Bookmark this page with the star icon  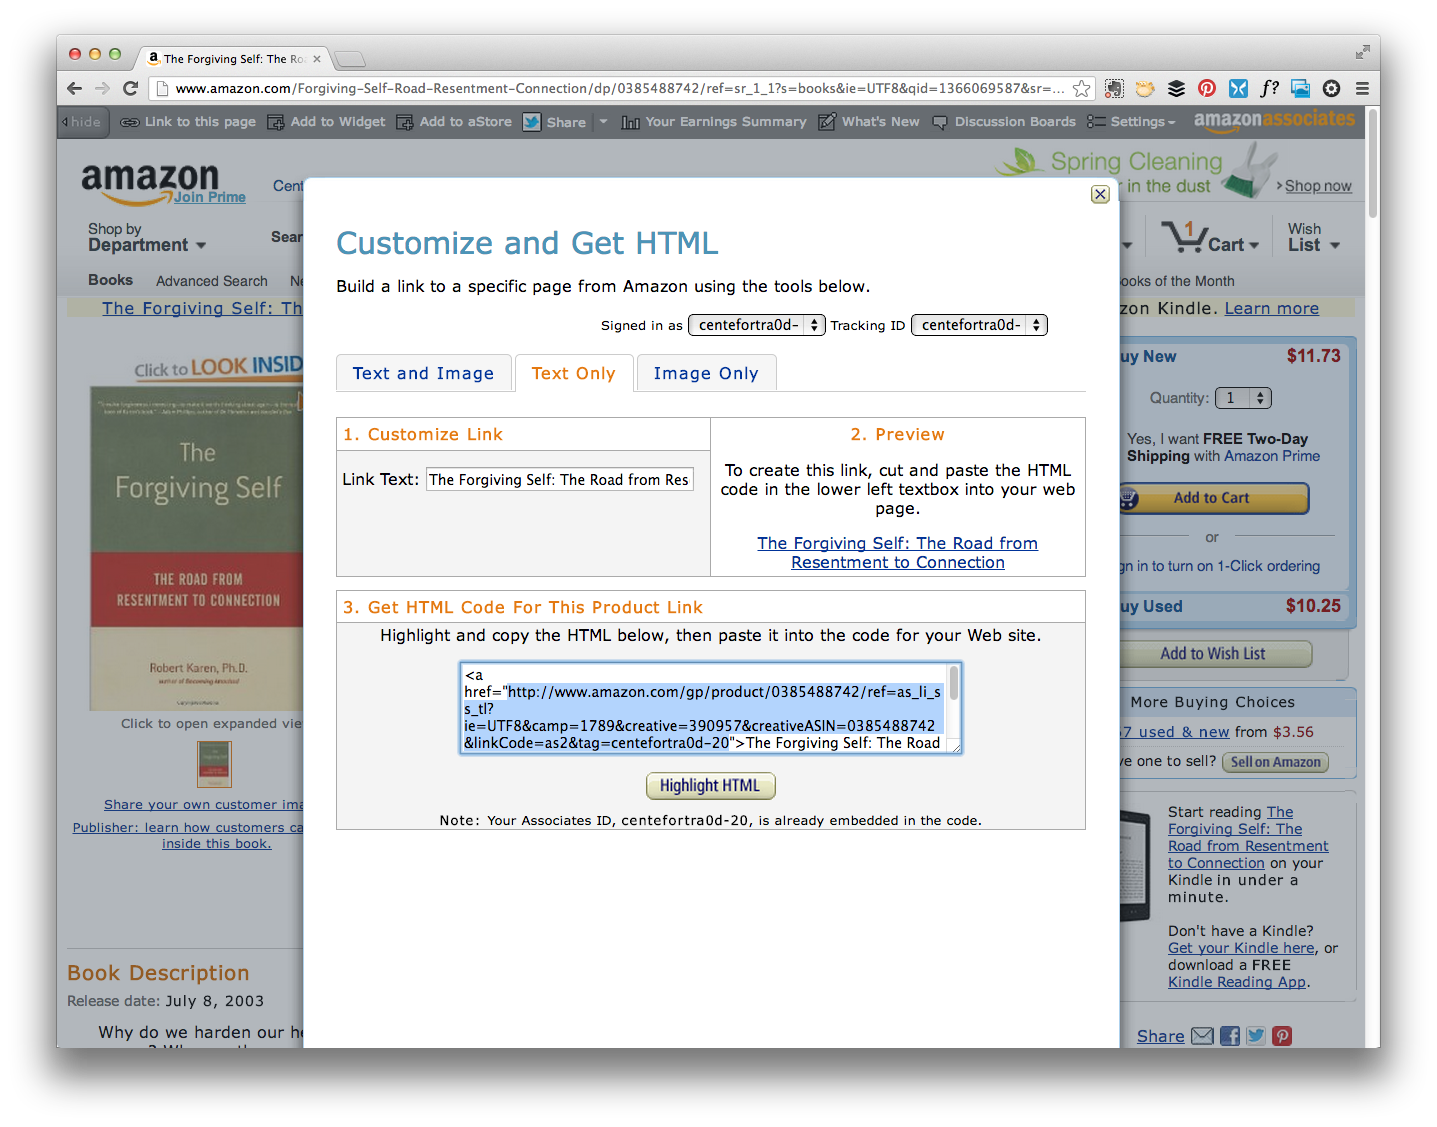1081,88
